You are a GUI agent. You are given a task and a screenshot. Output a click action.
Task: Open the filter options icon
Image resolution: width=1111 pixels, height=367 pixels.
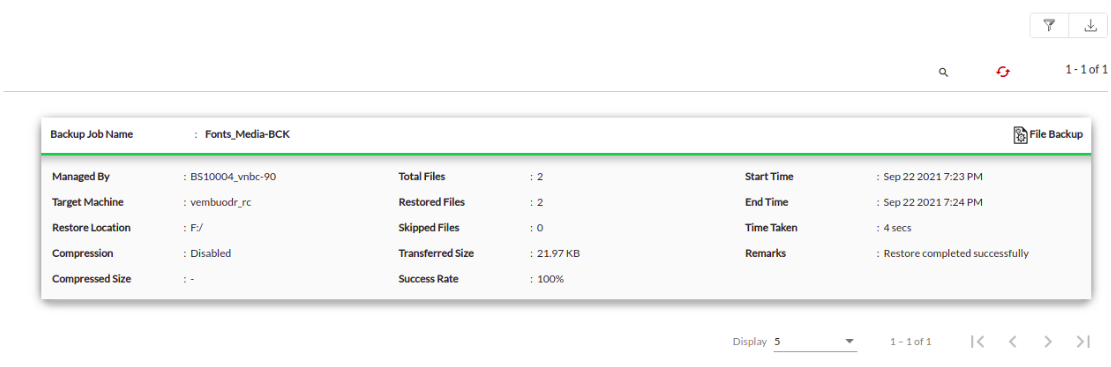tap(1049, 26)
